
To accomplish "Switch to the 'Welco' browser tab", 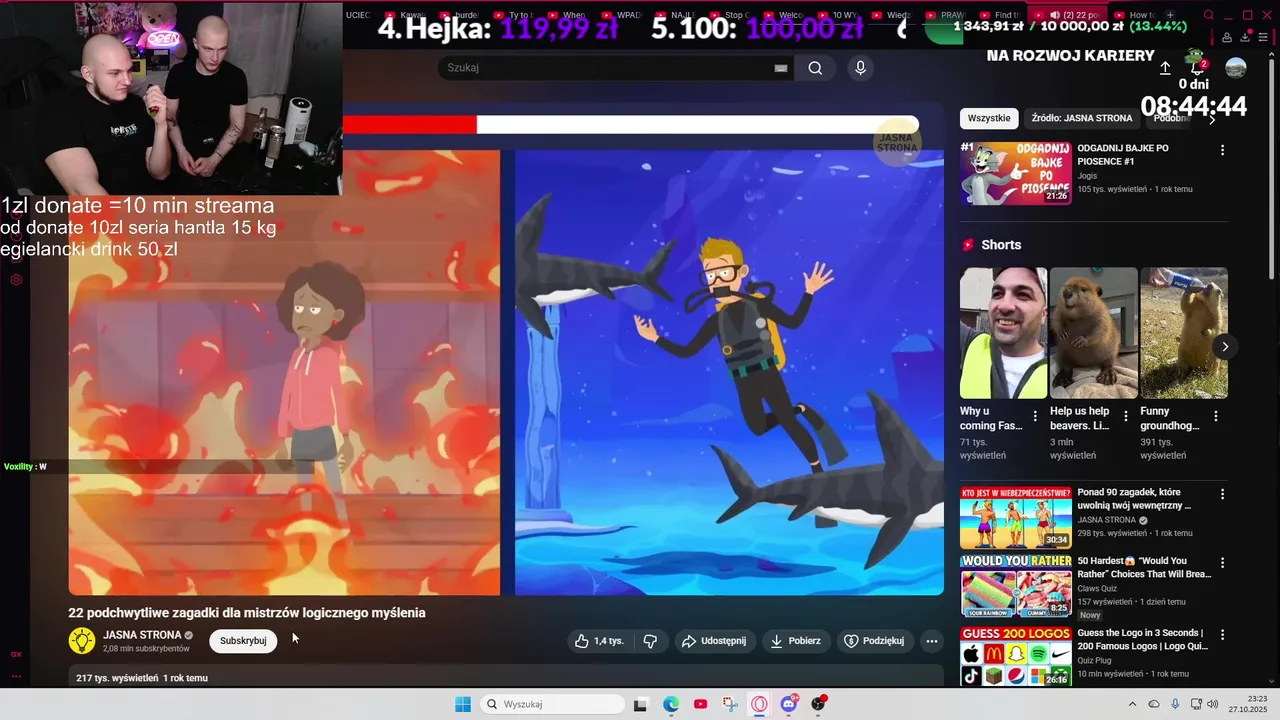I will 784,15.
